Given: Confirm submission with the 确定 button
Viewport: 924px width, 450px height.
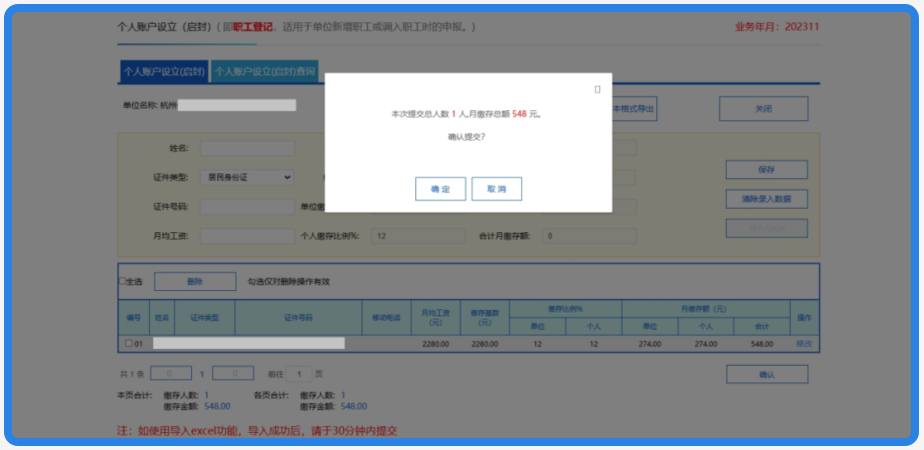Looking at the screenshot, I should click(440, 189).
